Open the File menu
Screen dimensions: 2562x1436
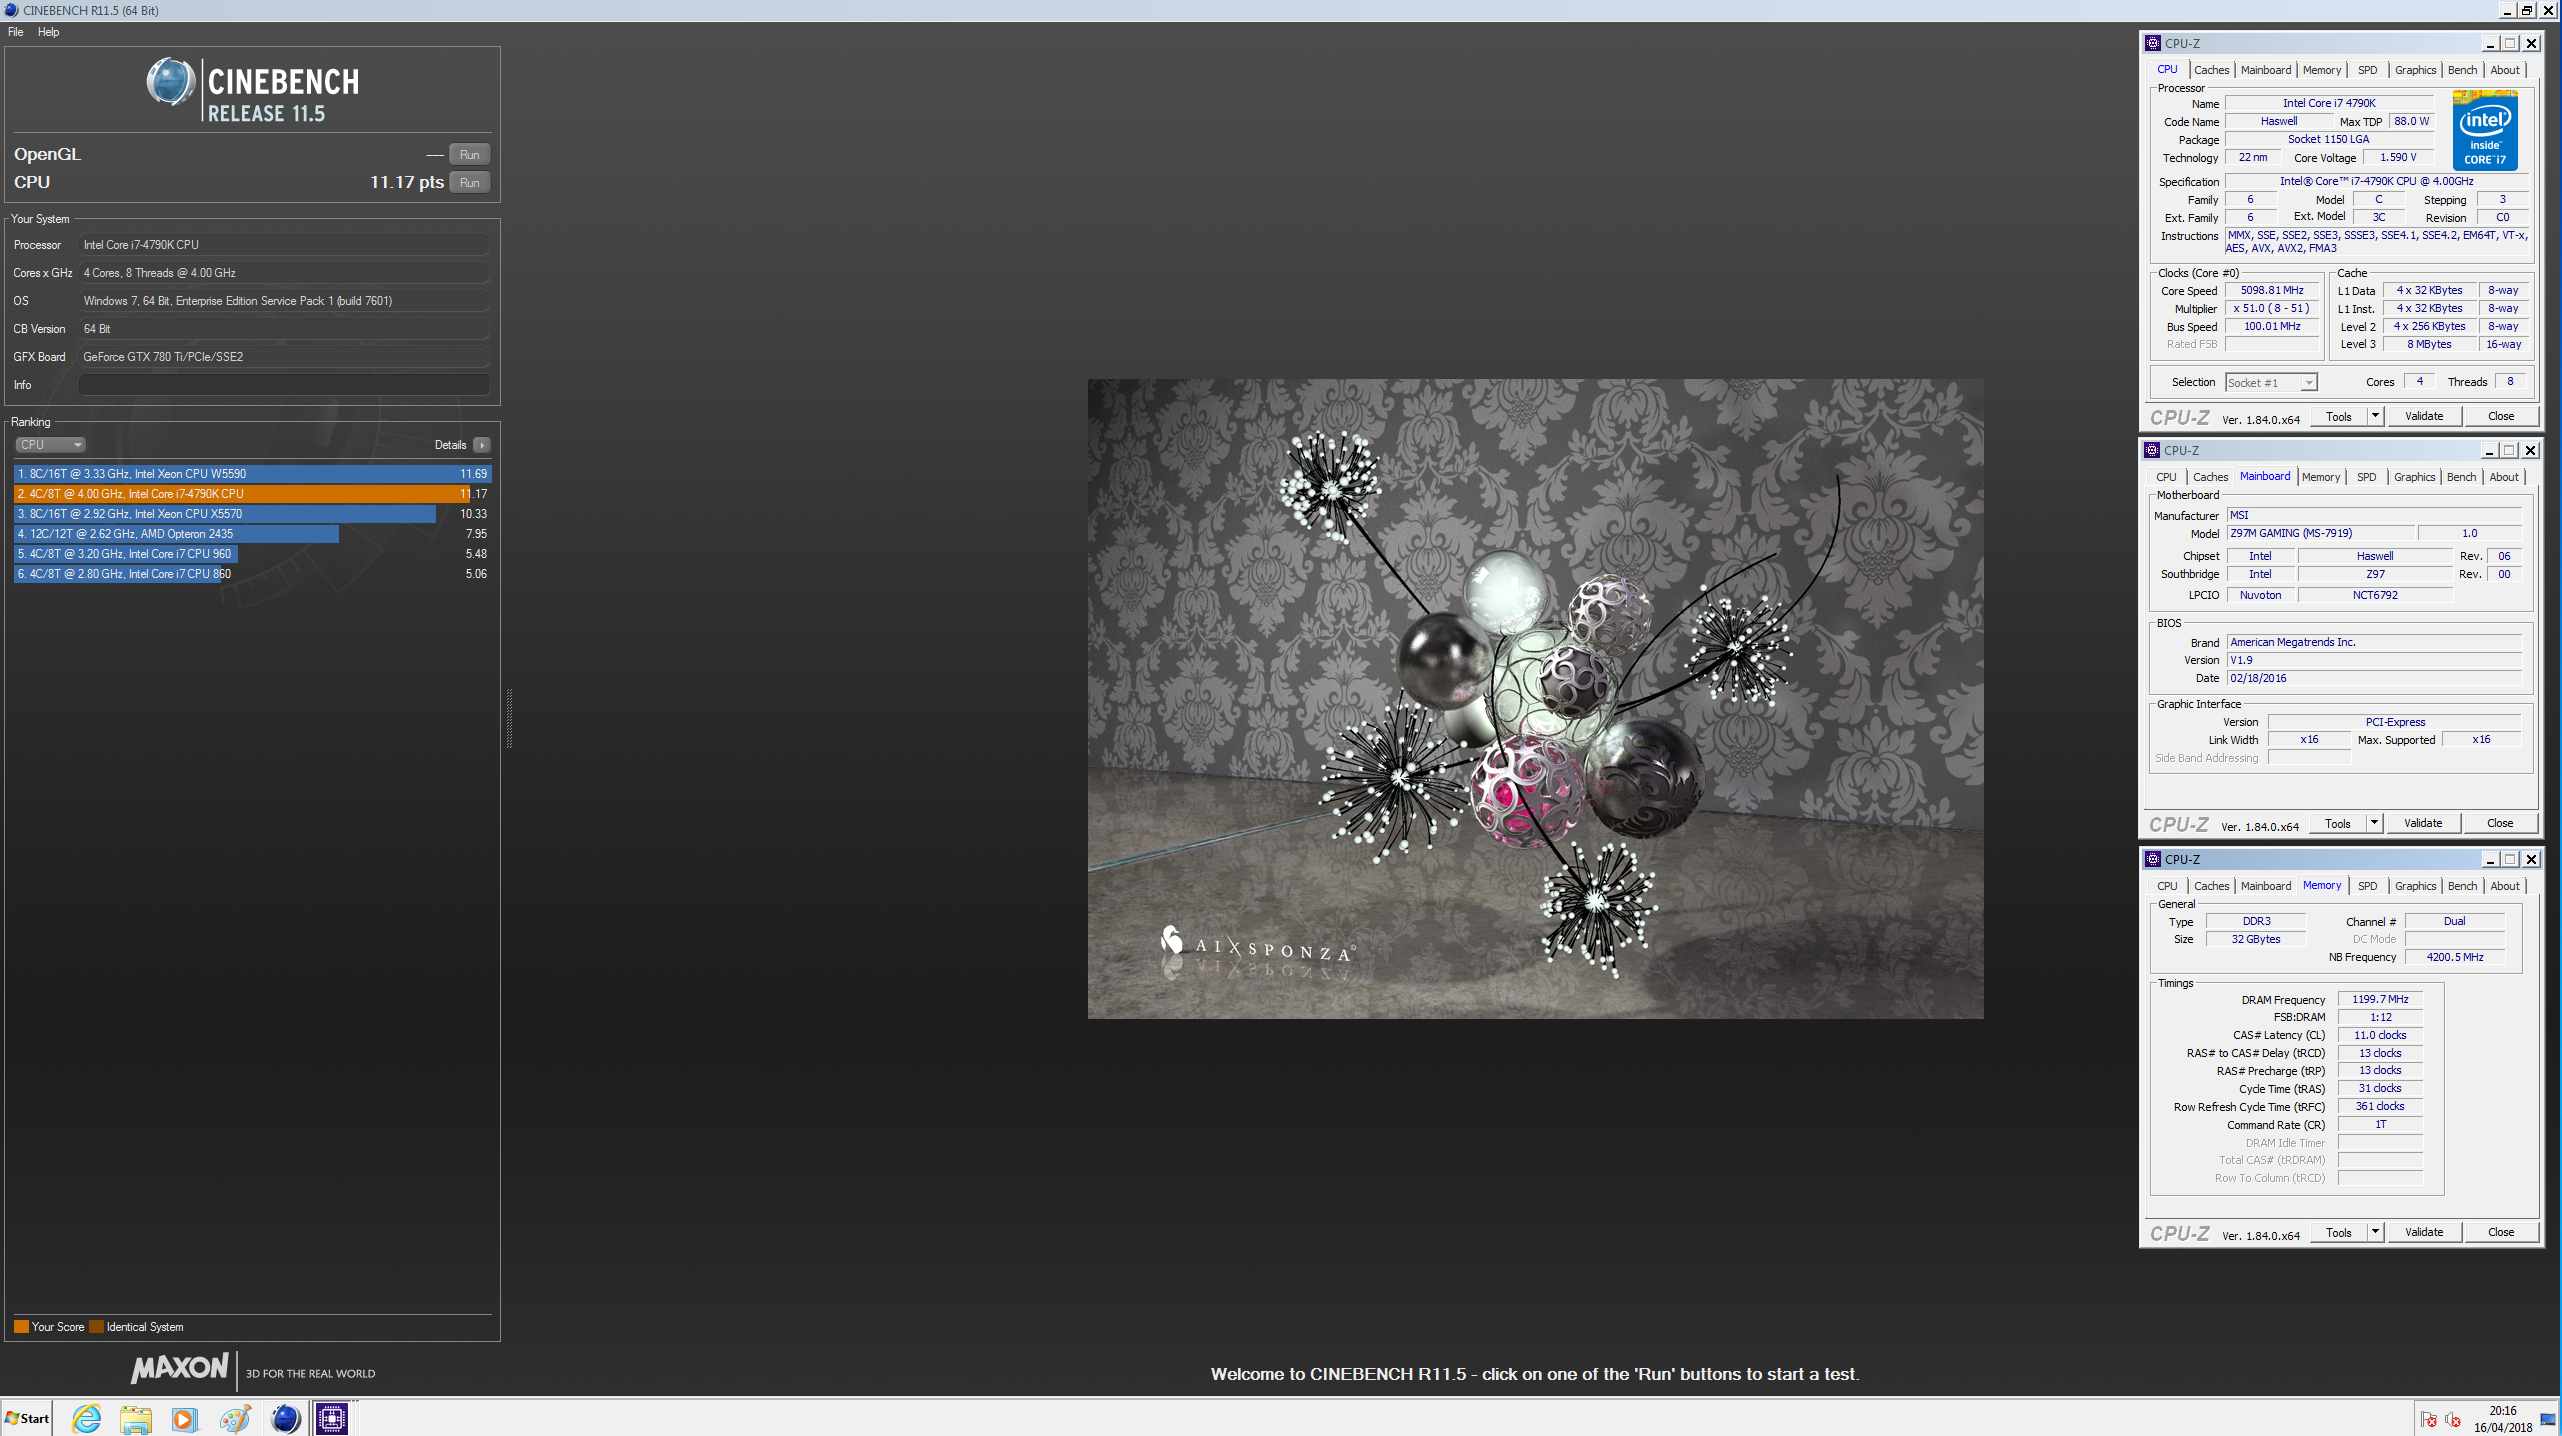point(16,32)
